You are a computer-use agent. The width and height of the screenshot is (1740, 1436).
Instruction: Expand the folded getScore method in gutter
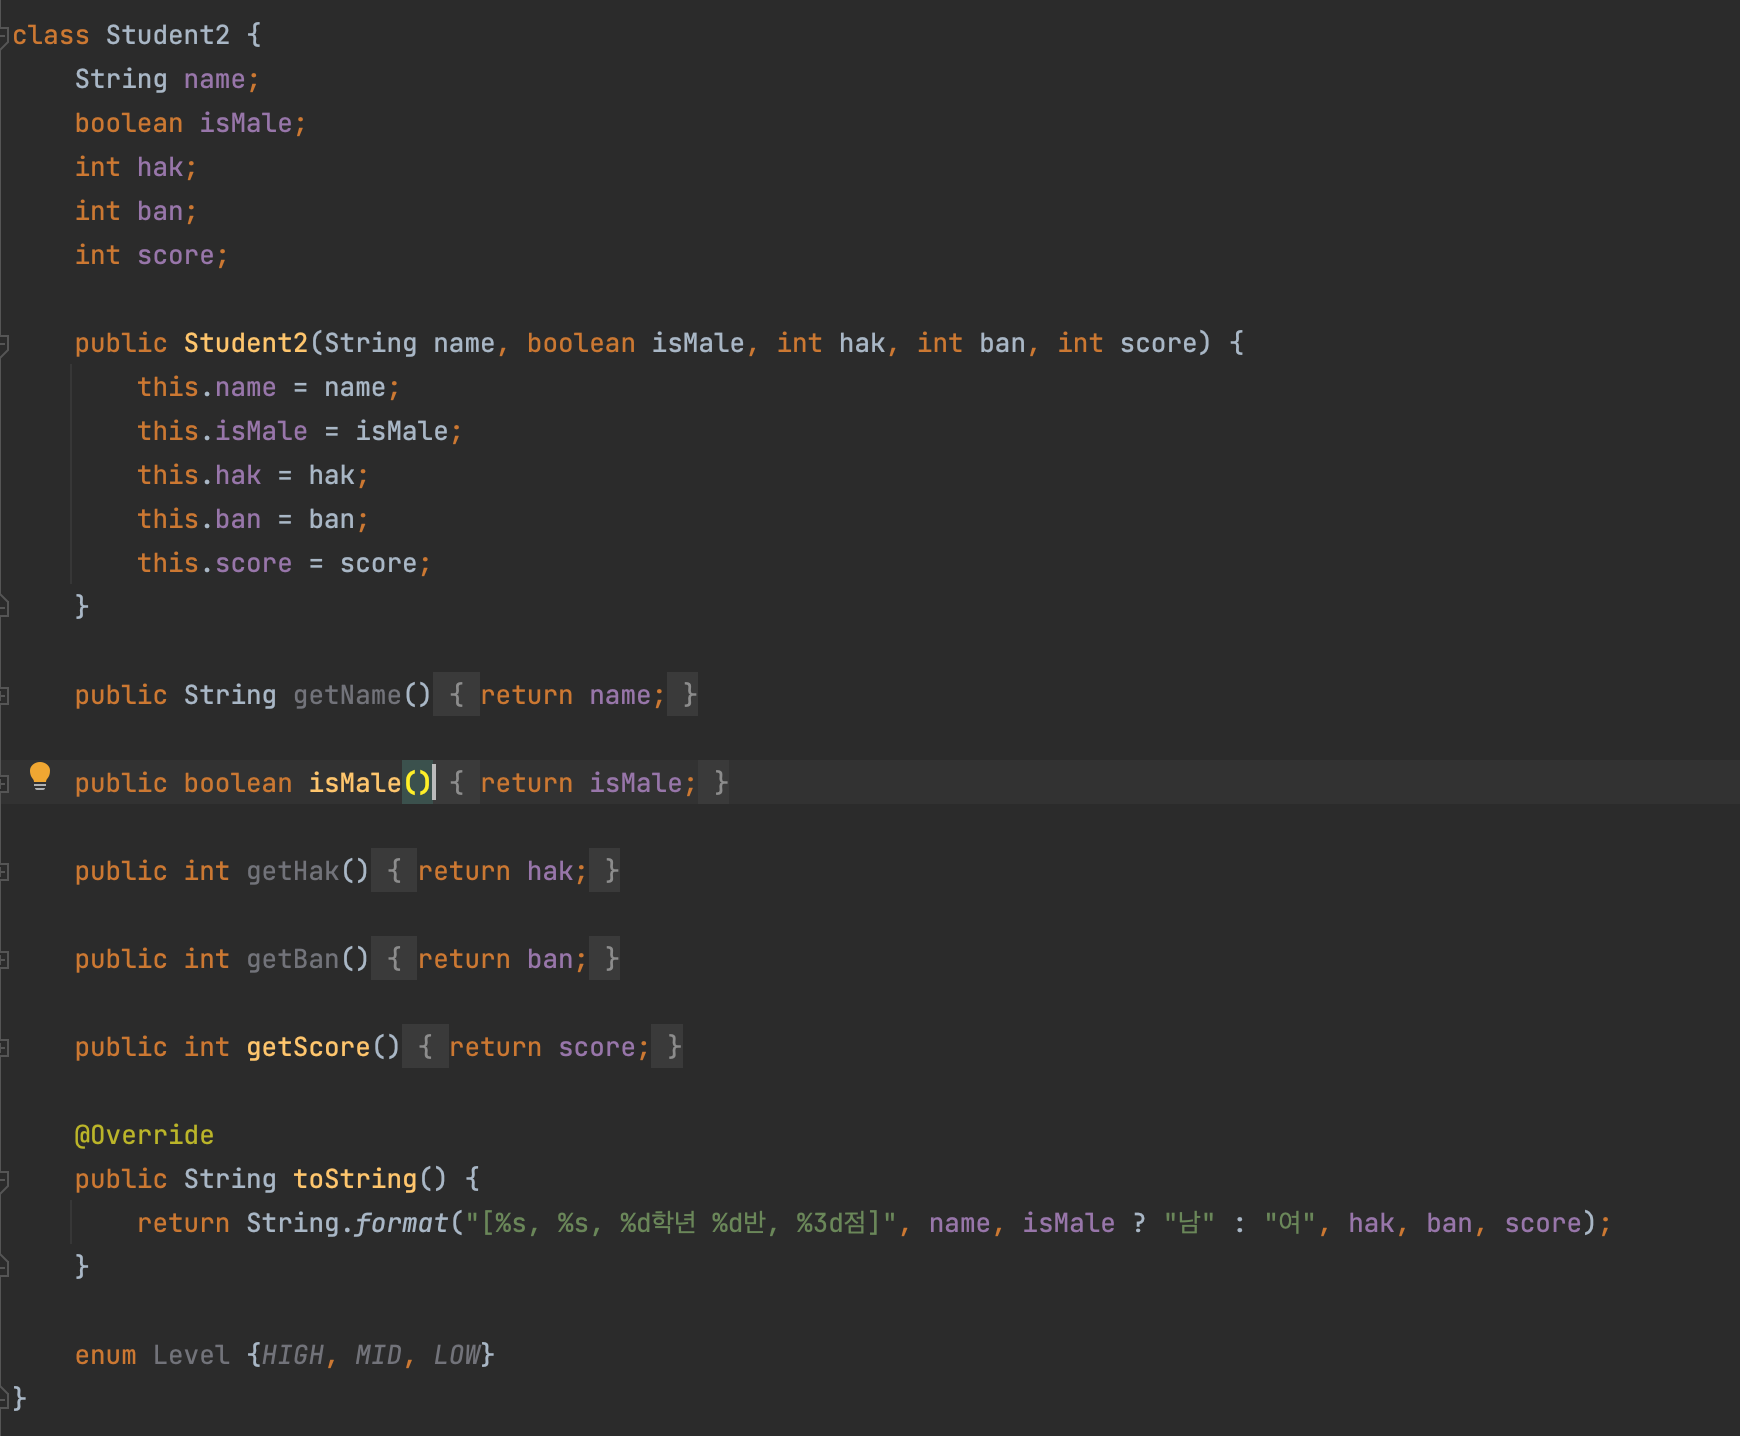4,1048
